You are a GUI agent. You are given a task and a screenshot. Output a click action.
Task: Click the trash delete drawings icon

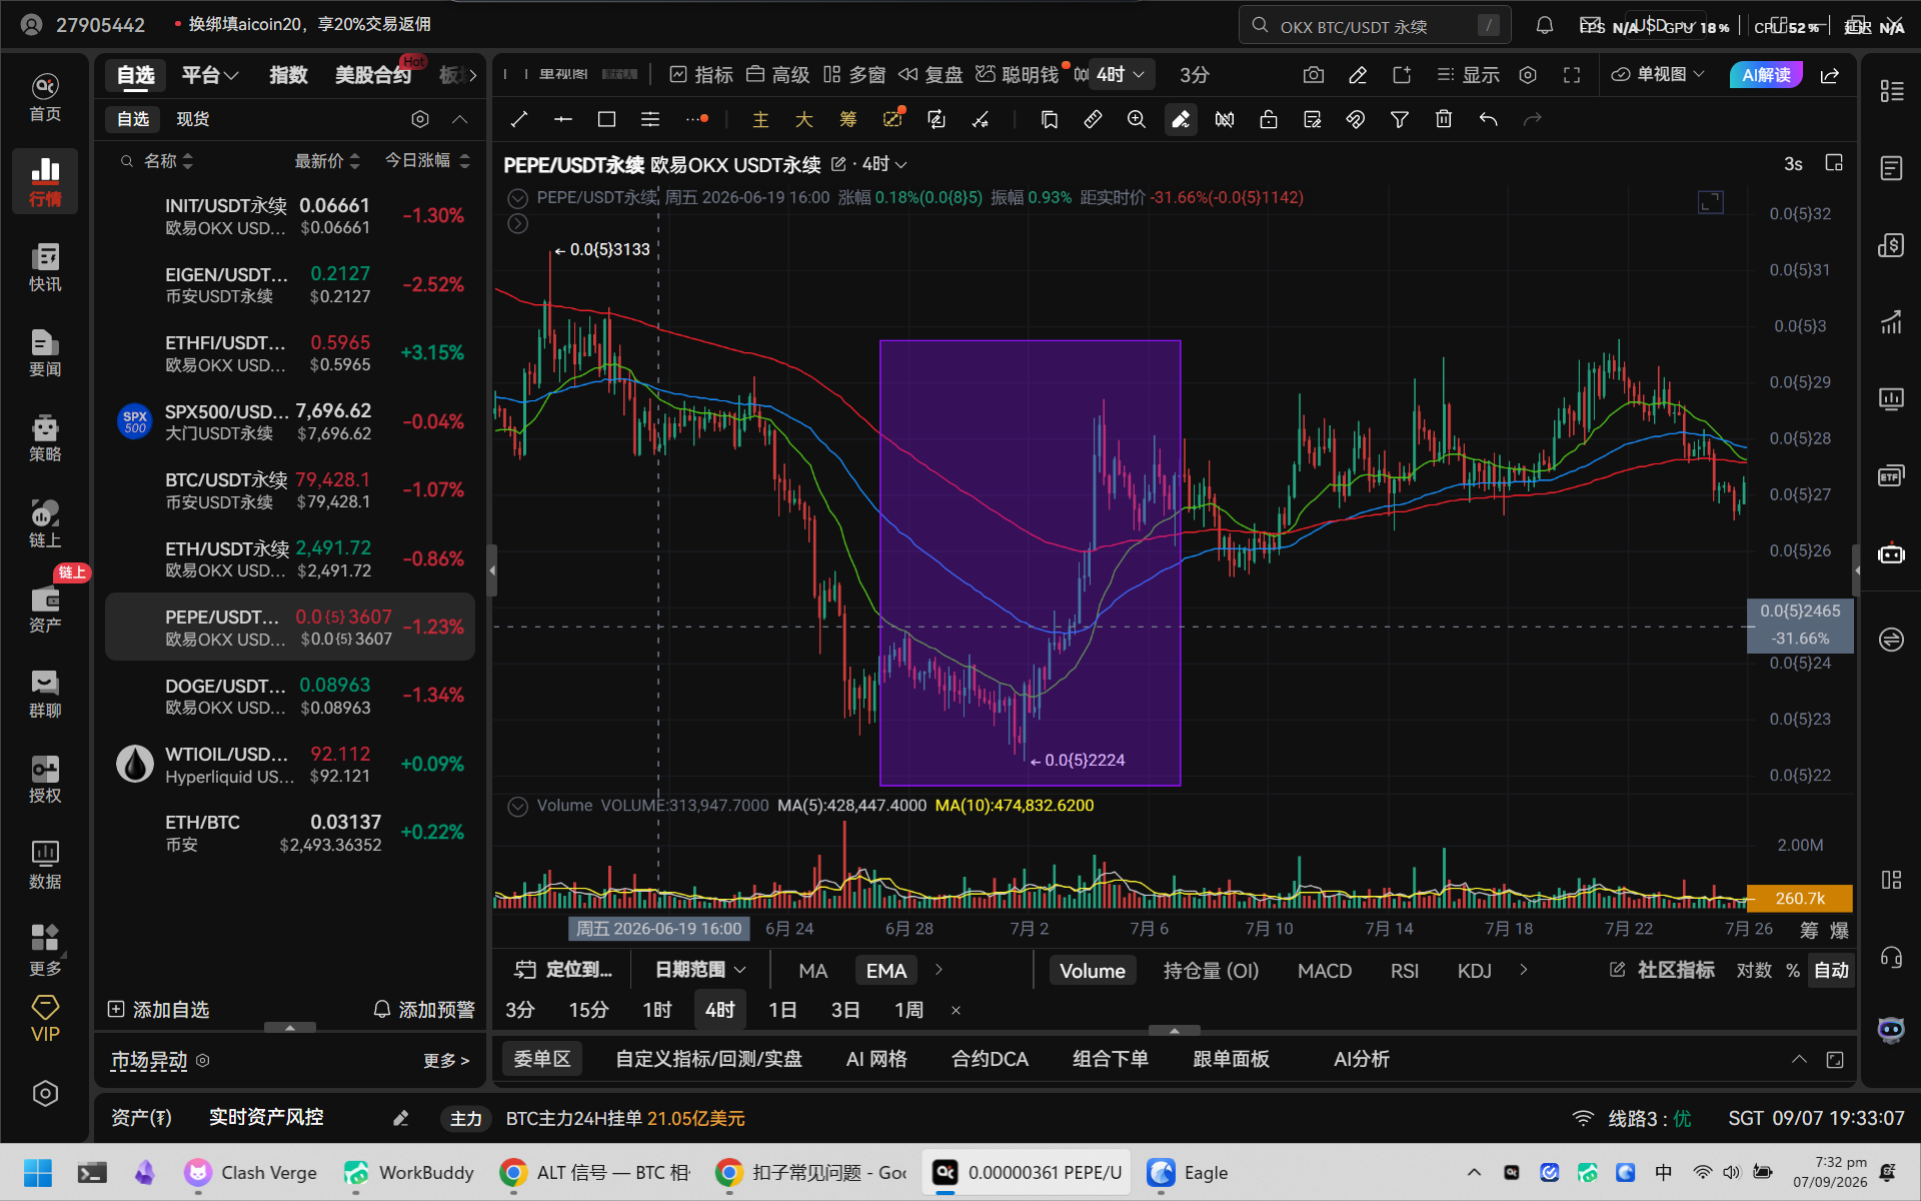[1443, 120]
